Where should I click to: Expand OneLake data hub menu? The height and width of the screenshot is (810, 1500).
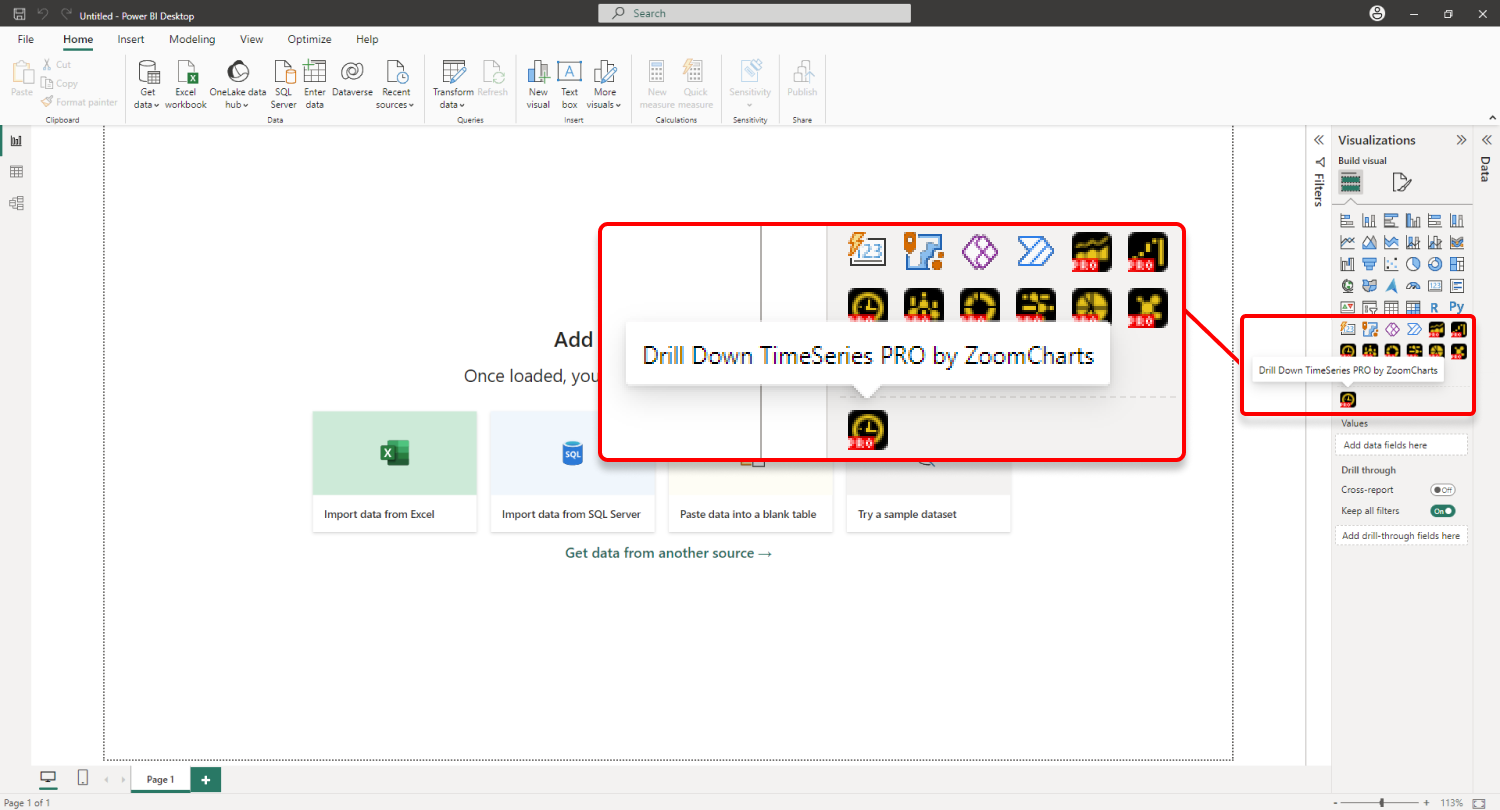pos(238,84)
